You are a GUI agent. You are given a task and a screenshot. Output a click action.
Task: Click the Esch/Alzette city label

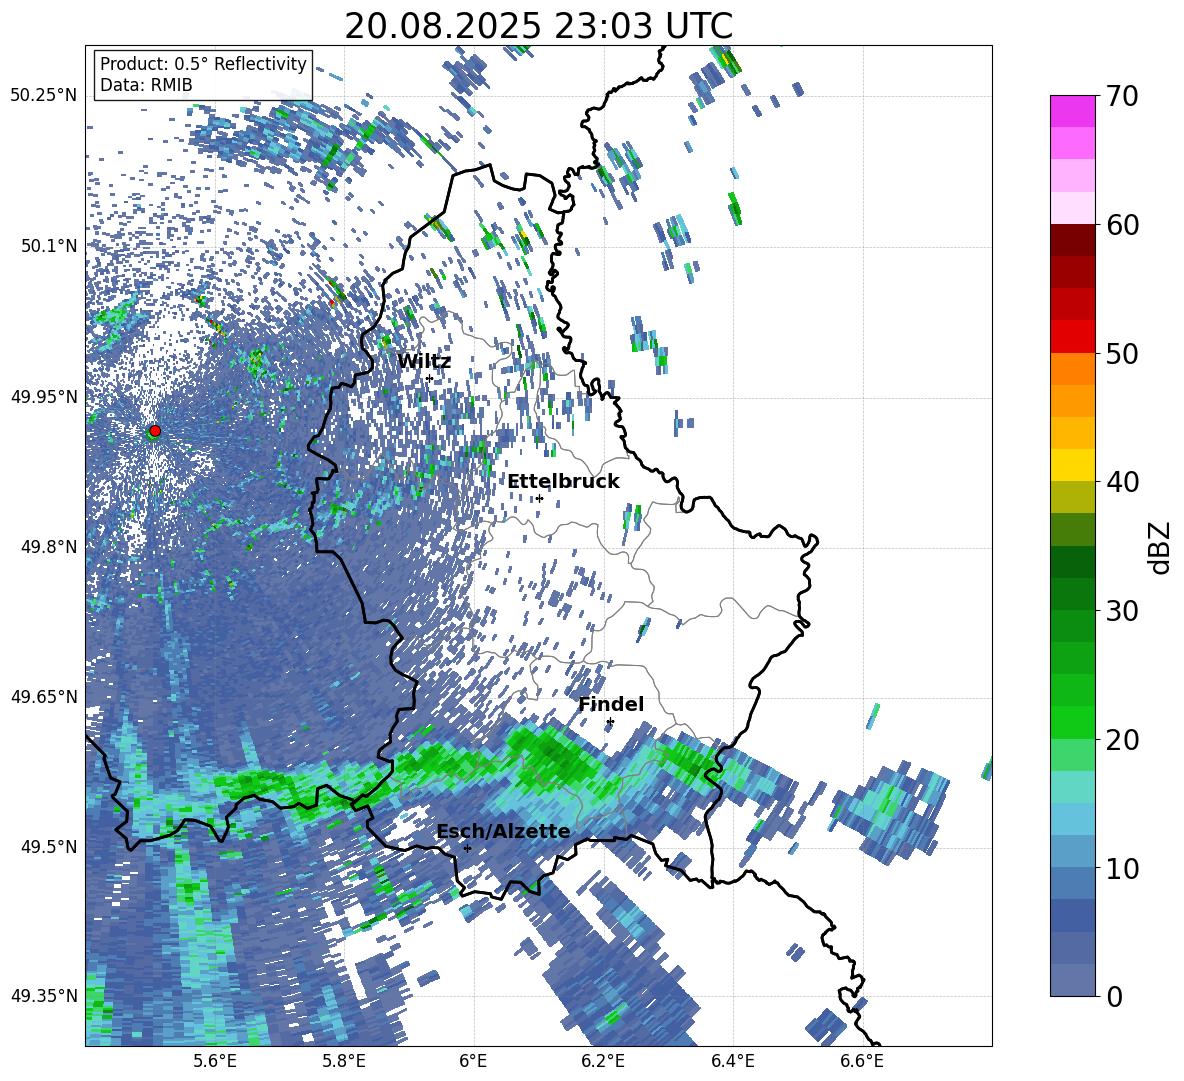point(503,831)
